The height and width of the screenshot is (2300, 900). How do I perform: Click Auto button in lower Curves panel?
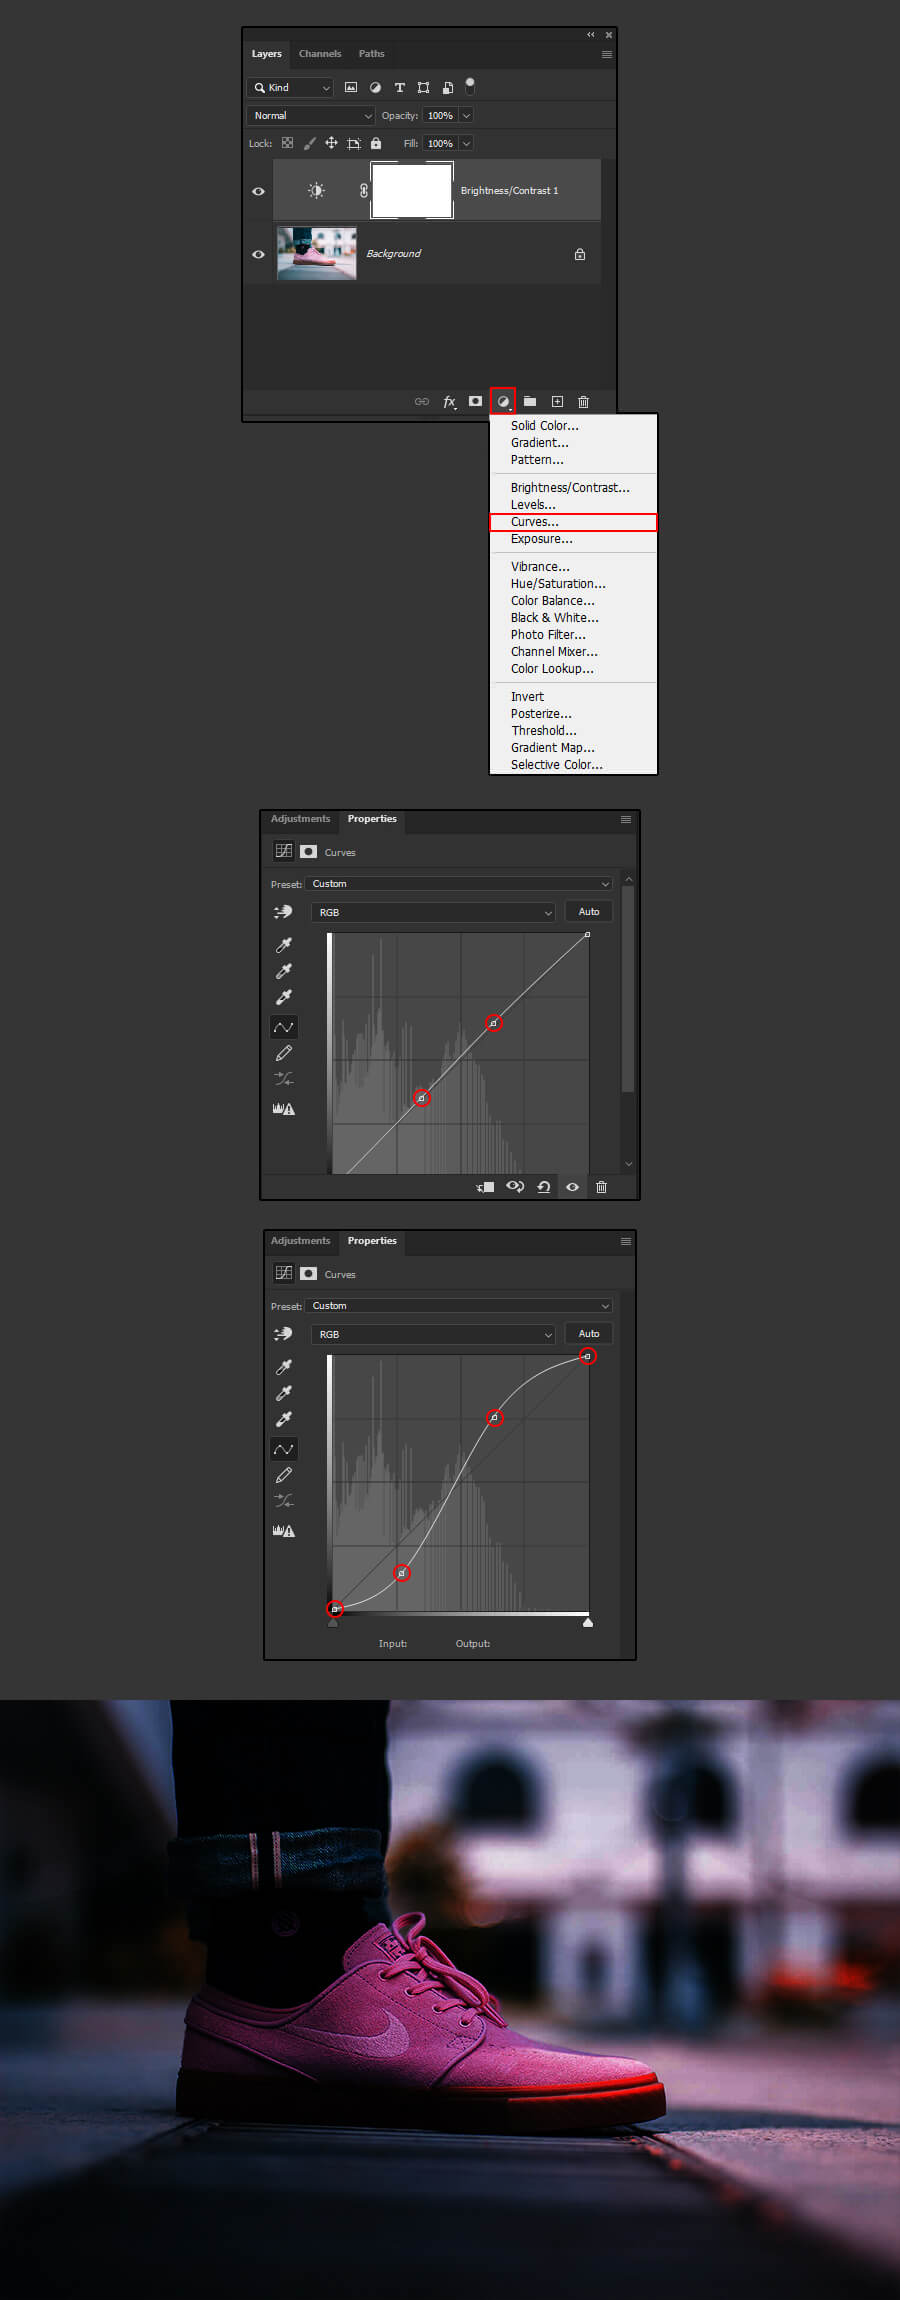tap(589, 1334)
